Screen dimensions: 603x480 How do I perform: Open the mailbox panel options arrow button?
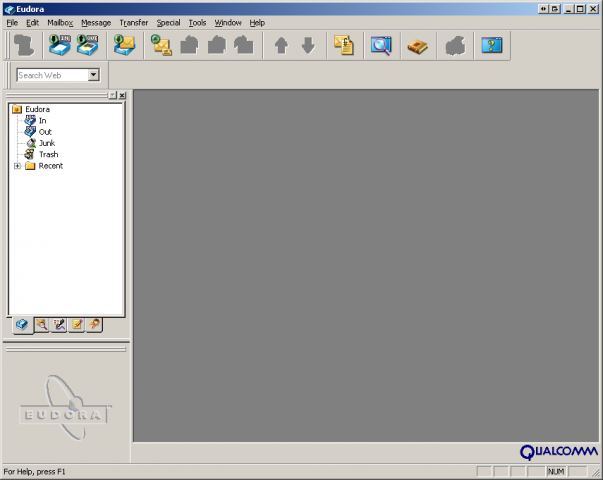coord(113,95)
